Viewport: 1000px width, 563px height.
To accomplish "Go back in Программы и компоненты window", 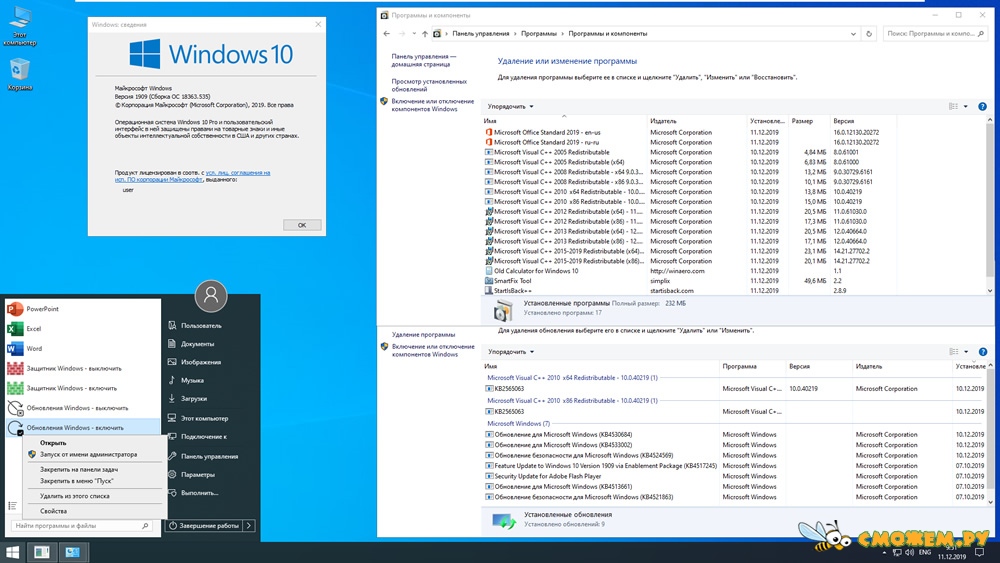I will (386, 34).
